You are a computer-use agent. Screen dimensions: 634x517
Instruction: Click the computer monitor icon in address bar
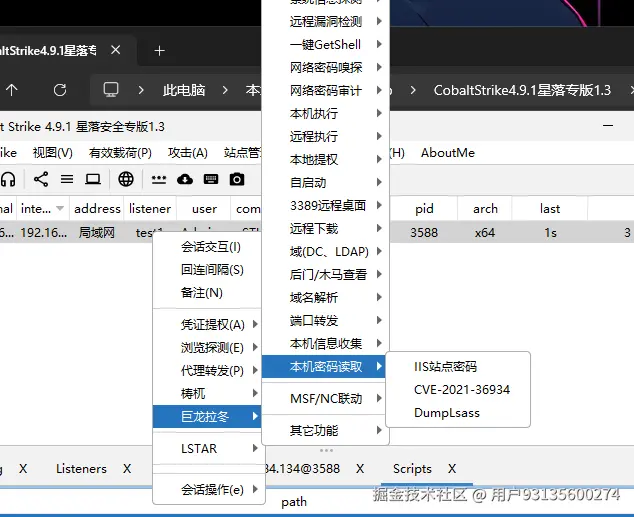[x=111, y=90]
